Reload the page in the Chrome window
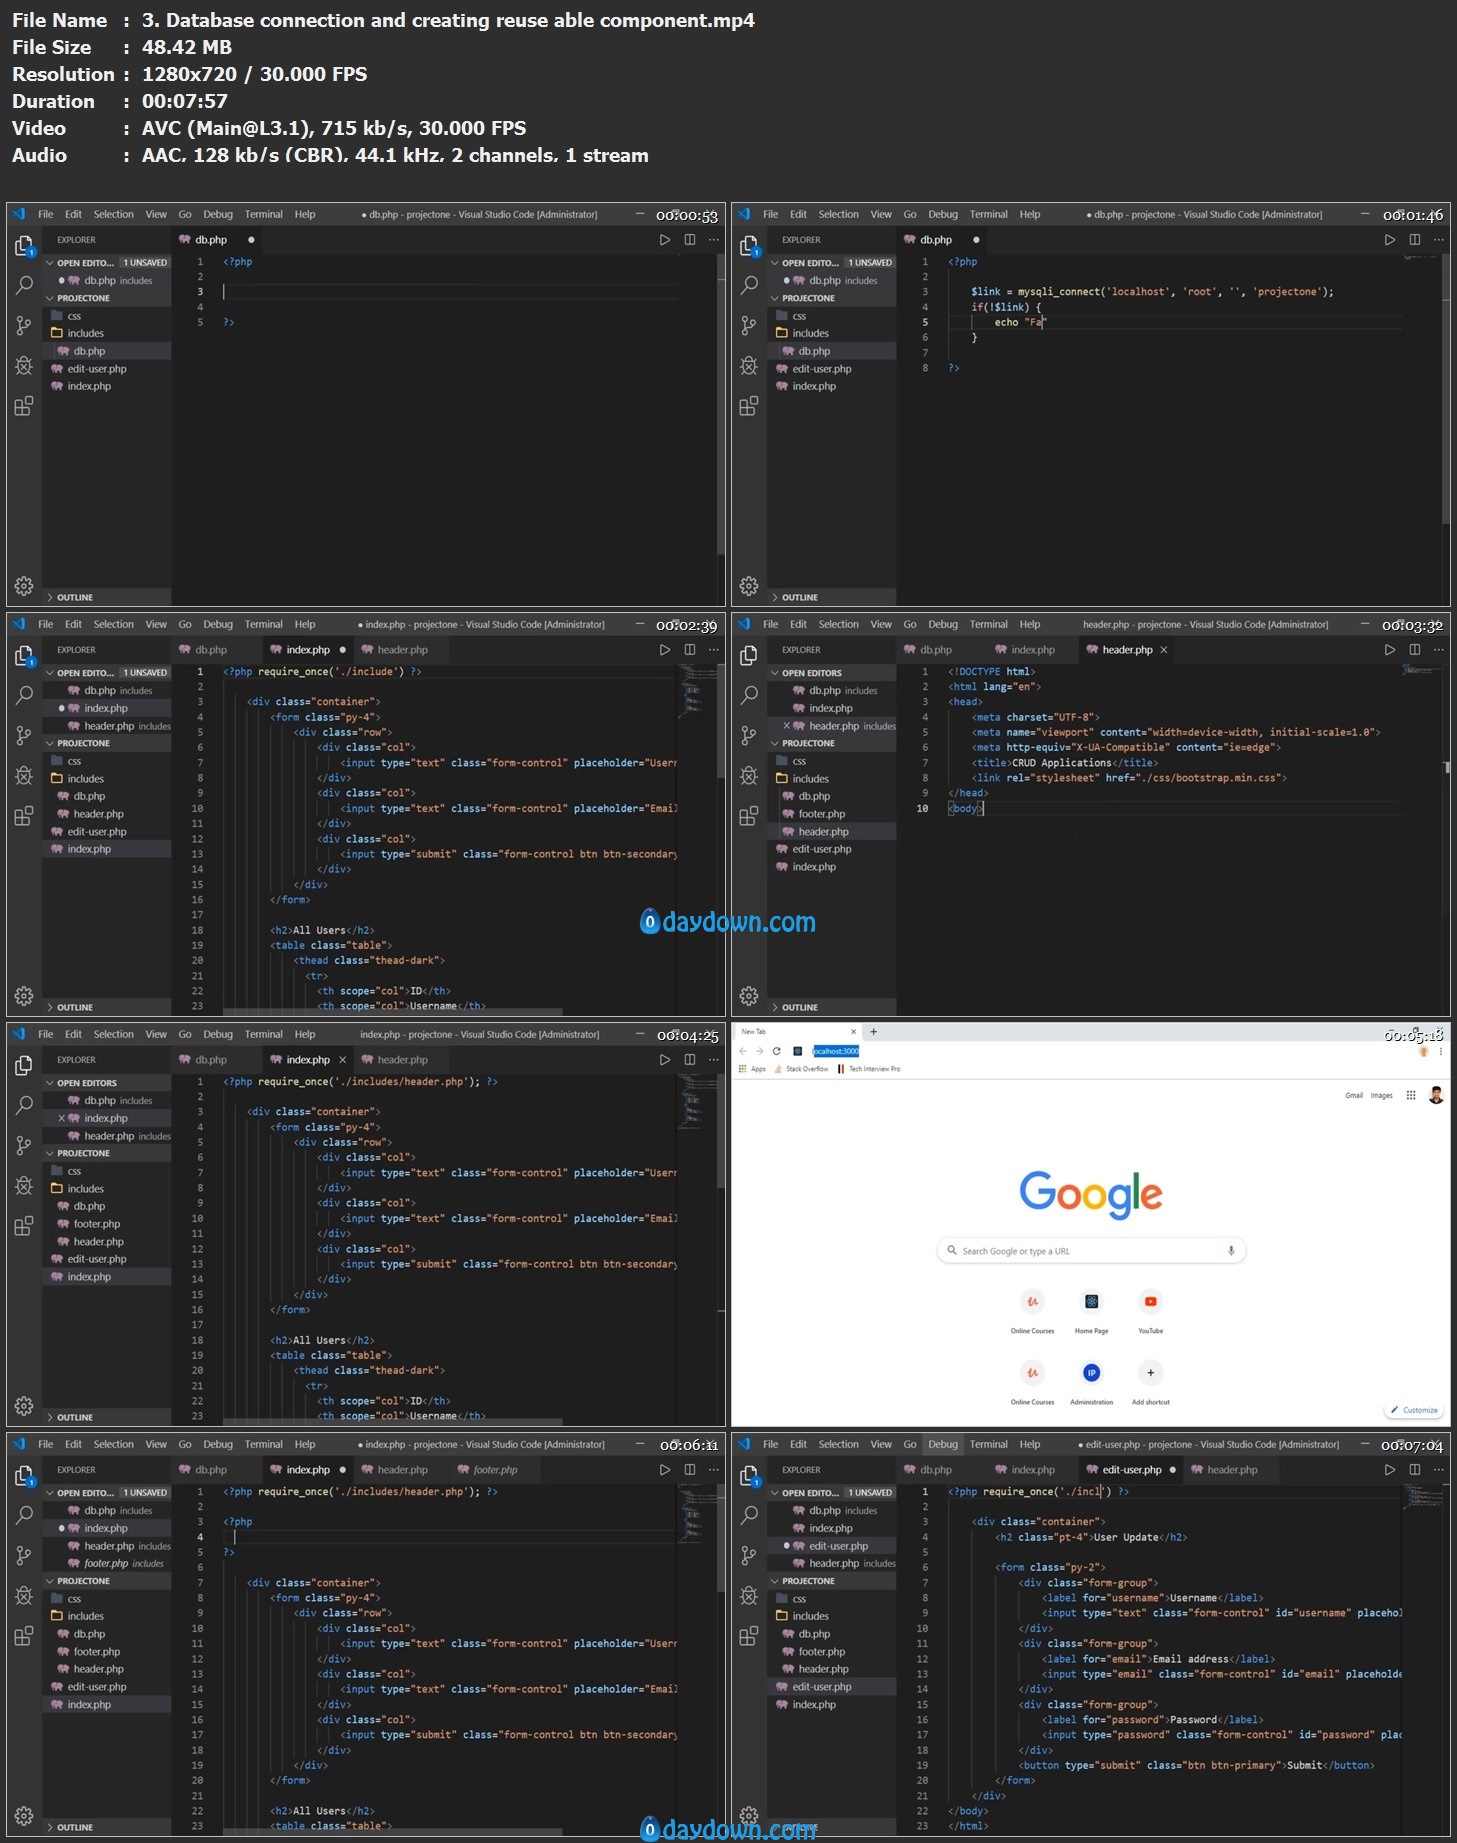 [776, 1051]
